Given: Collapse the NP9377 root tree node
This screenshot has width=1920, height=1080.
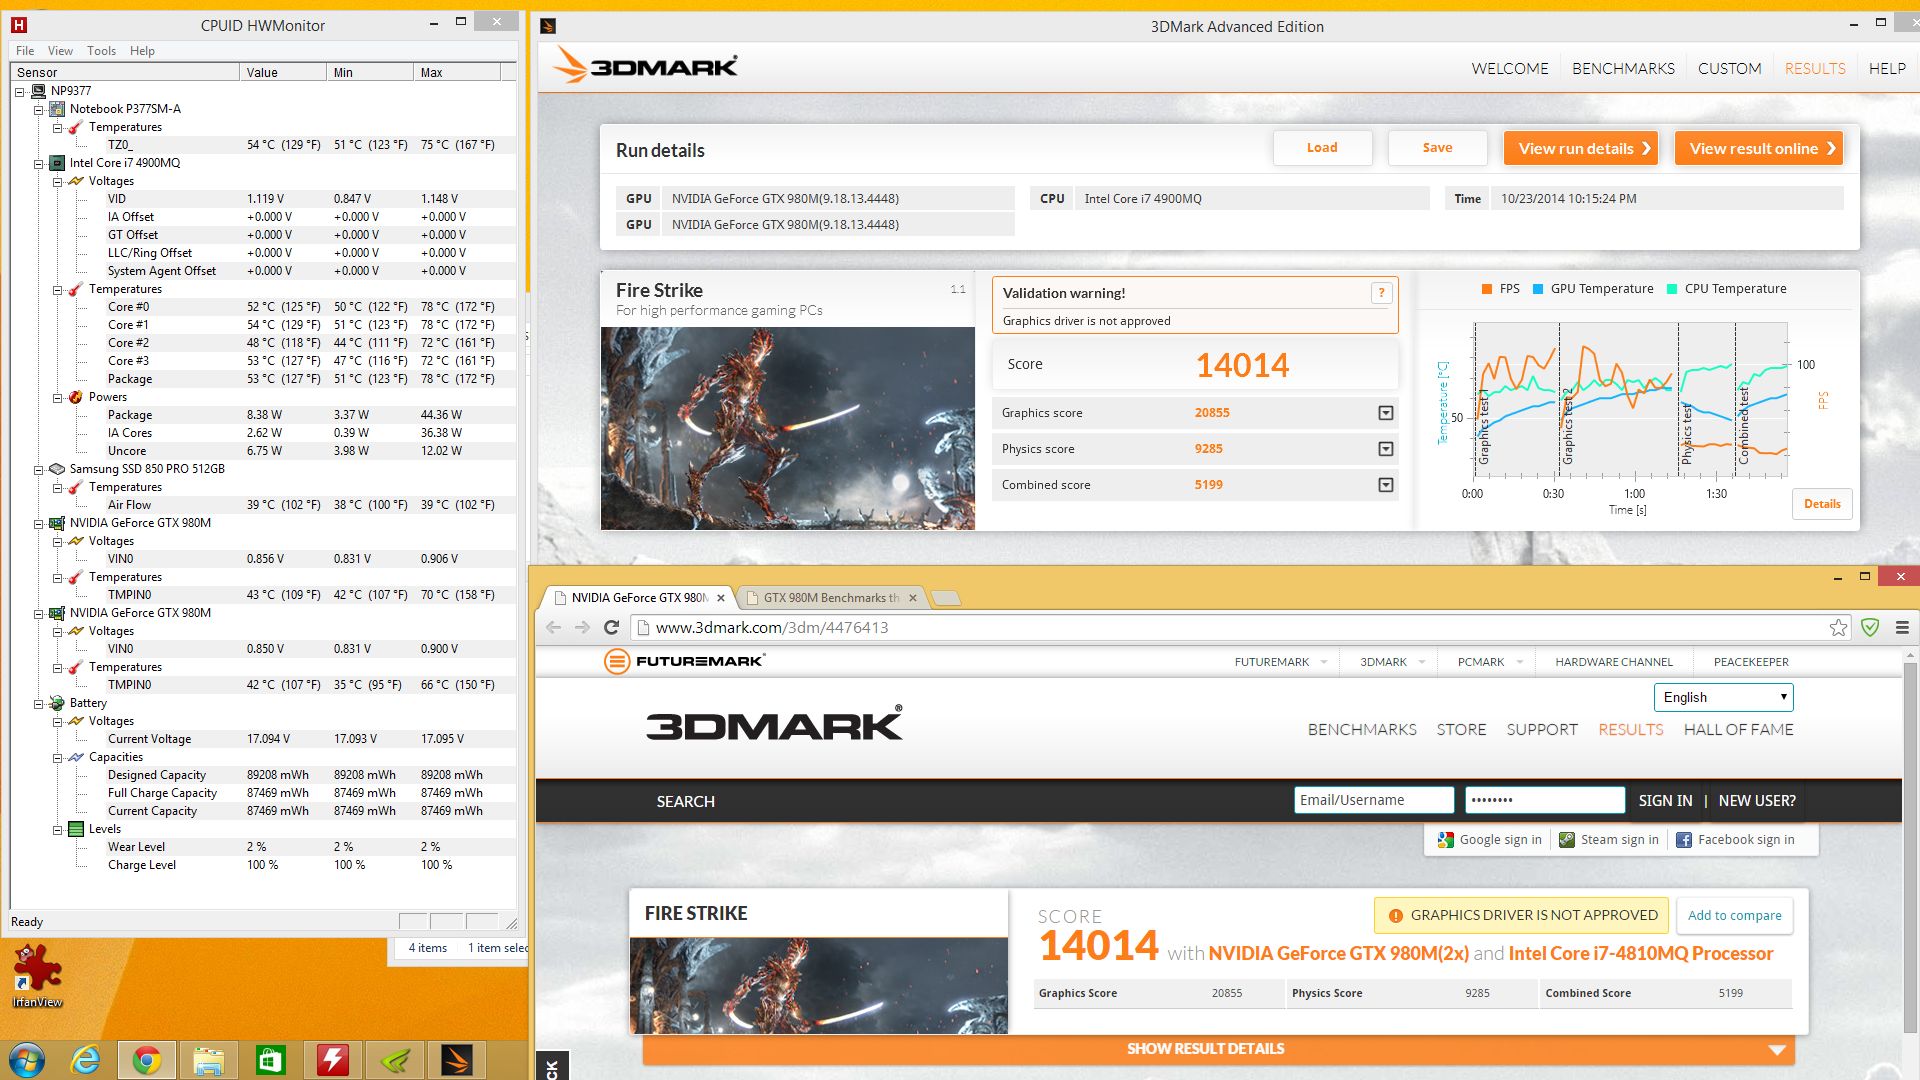Looking at the screenshot, I should coord(19,91).
